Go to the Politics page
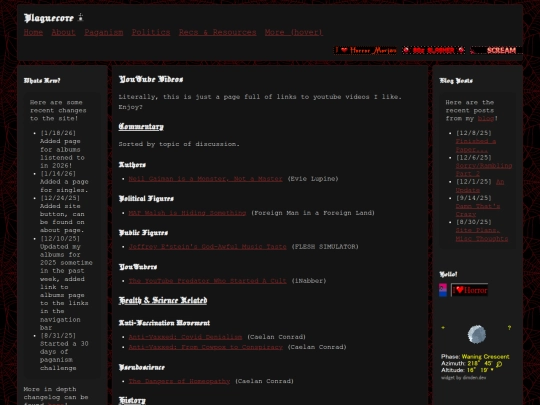 pos(151,32)
